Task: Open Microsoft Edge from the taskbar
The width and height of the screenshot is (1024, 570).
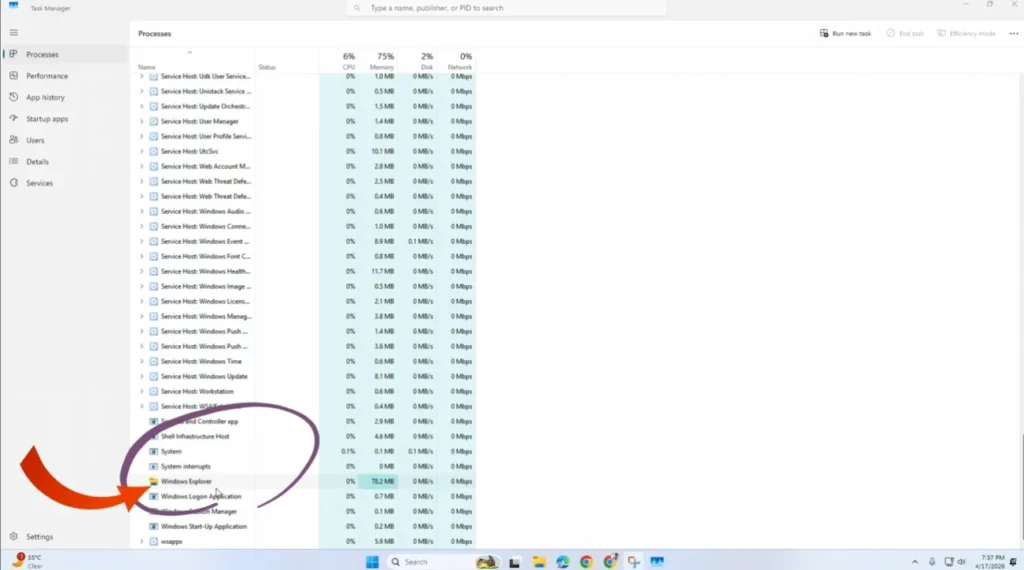Action: pyautogui.click(x=562, y=562)
